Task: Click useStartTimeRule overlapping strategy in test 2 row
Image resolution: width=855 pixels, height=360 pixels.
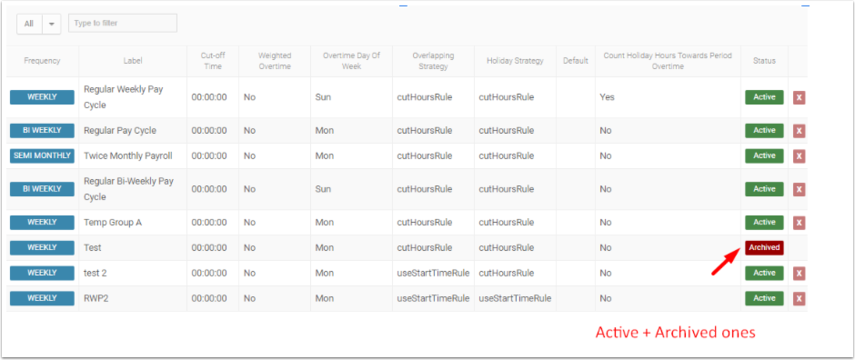Action: pos(433,273)
